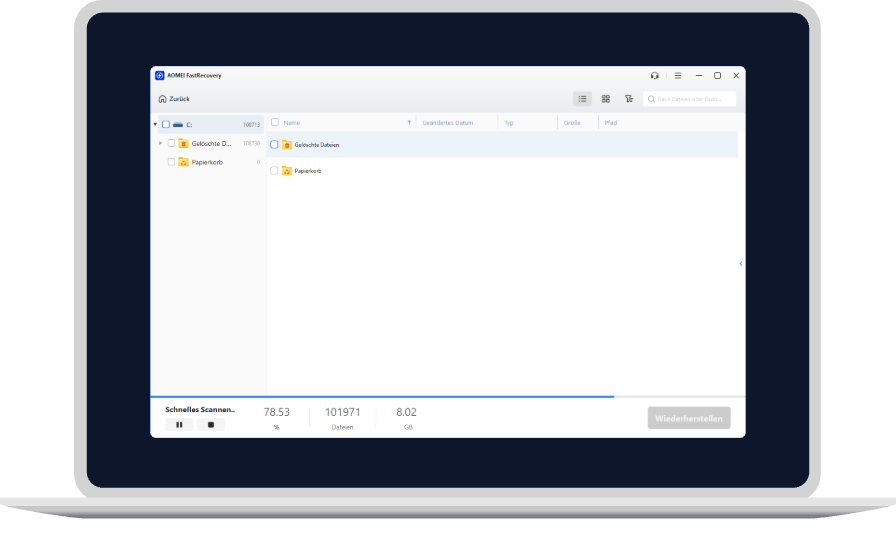
Task: Sort by Größe column header
Action: (x=572, y=123)
